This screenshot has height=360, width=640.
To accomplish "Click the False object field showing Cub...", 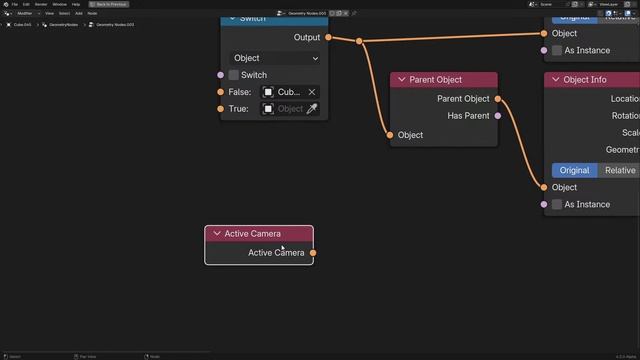I will click(x=283, y=92).
